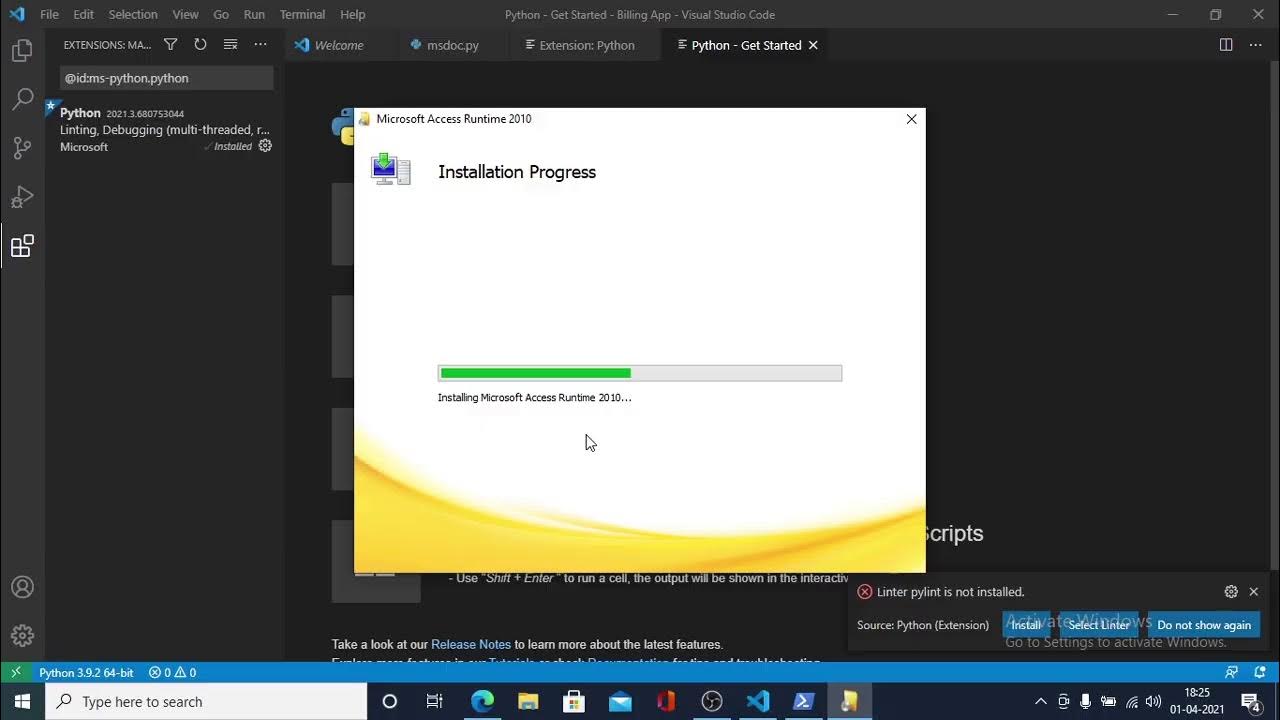This screenshot has width=1280, height=720.
Task: Click Install in the linter notification
Action: 1026,625
